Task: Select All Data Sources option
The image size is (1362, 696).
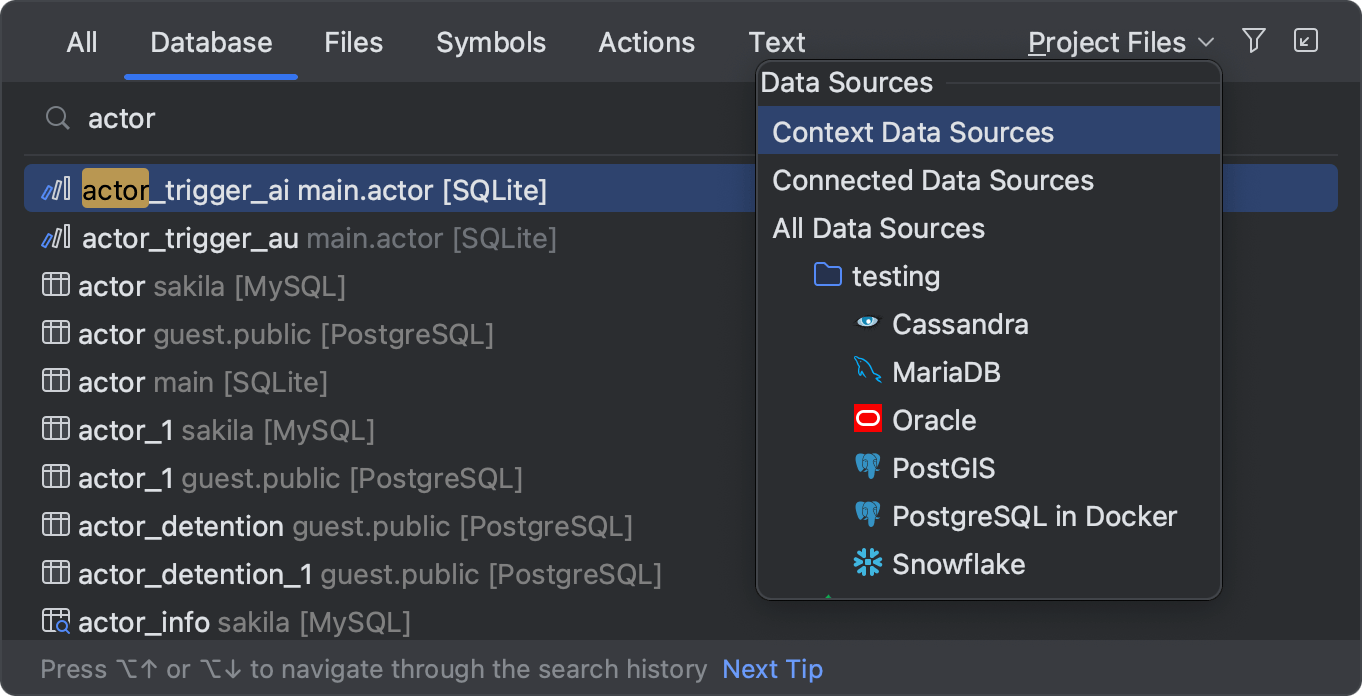Action: (878, 228)
